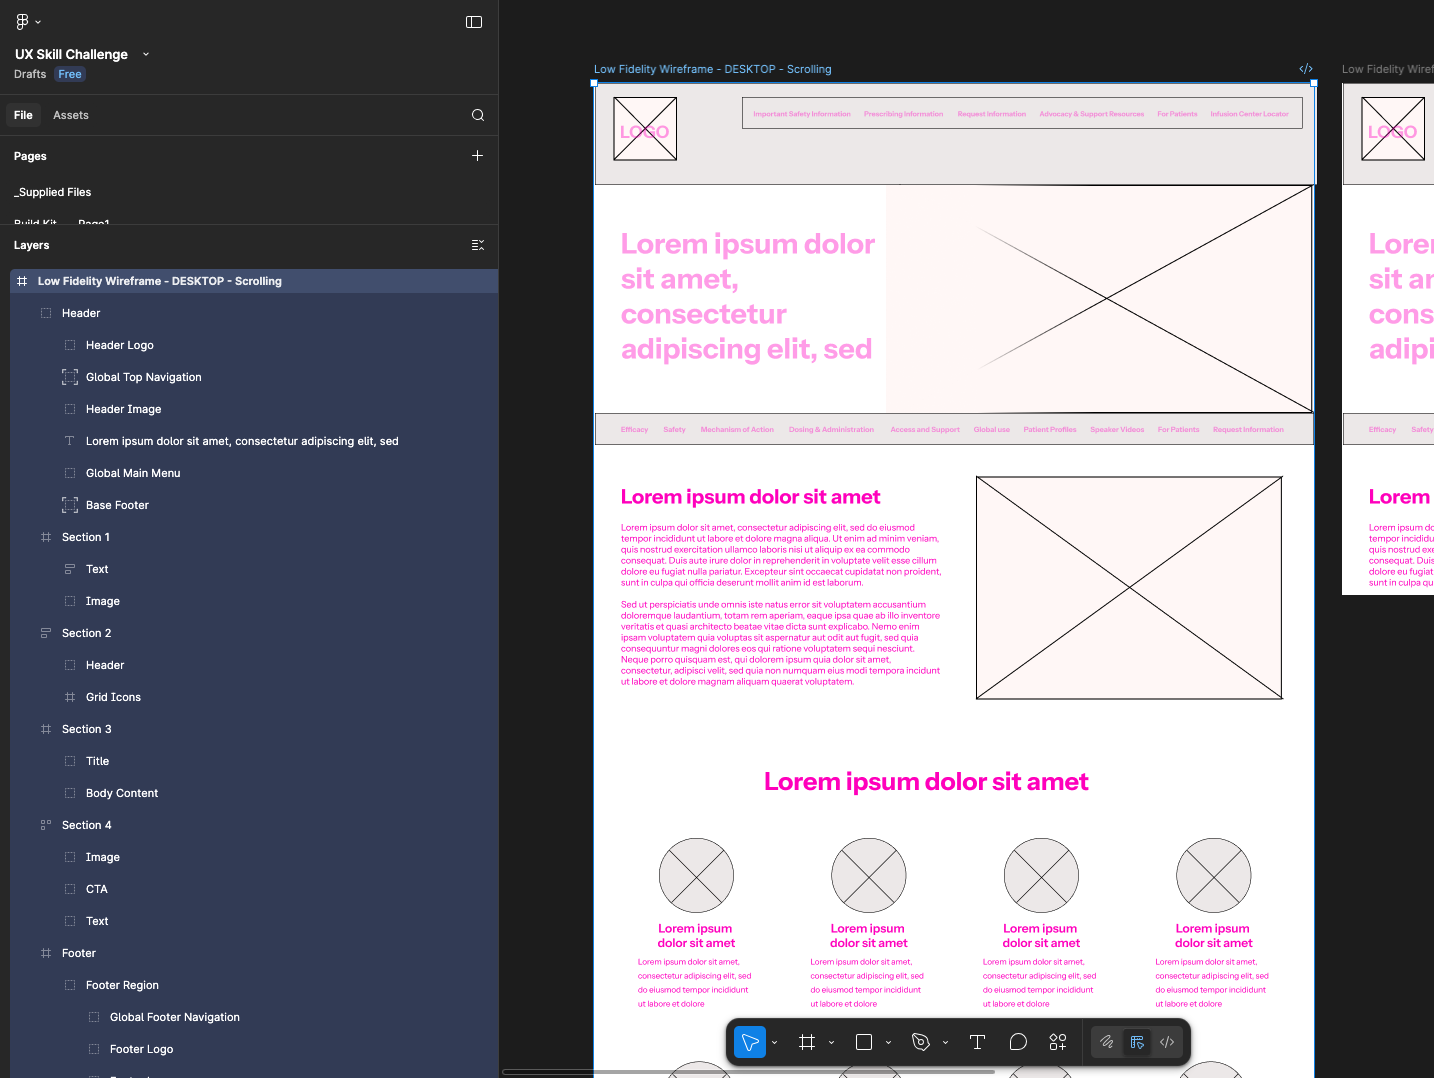Toggle the measurement inspect mode

click(1137, 1042)
